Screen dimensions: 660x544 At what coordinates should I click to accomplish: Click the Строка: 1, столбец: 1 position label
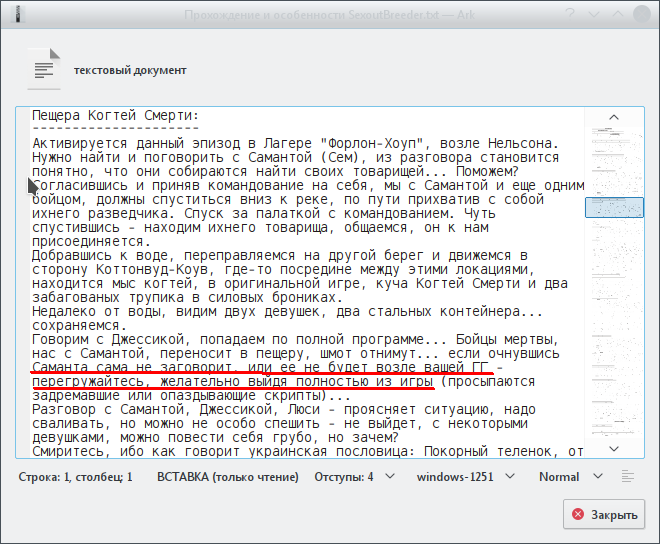tap(76, 477)
